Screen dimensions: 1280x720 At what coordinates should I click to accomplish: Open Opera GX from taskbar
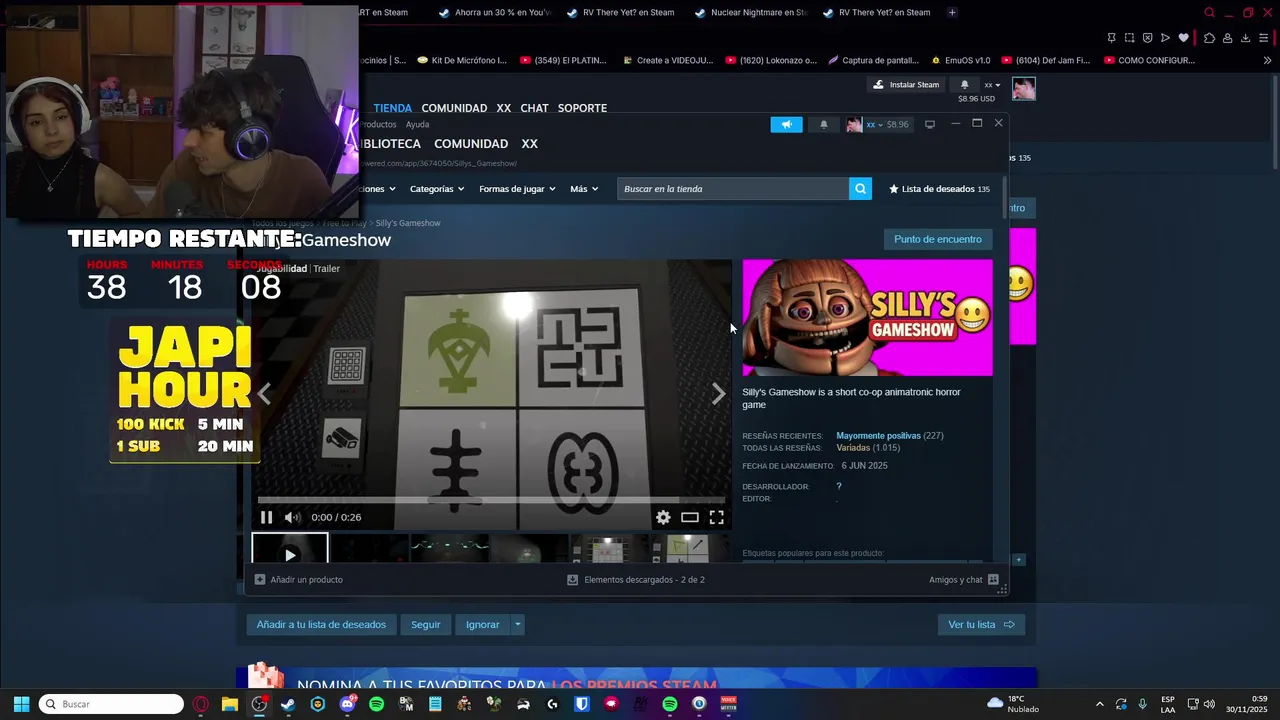201,704
